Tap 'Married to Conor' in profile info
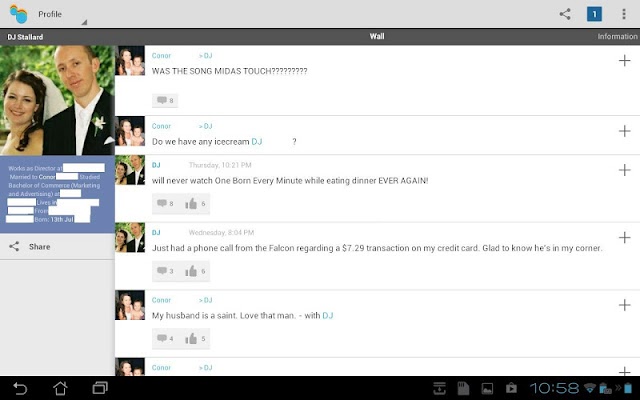 pyautogui.click(x=32, y=177)
